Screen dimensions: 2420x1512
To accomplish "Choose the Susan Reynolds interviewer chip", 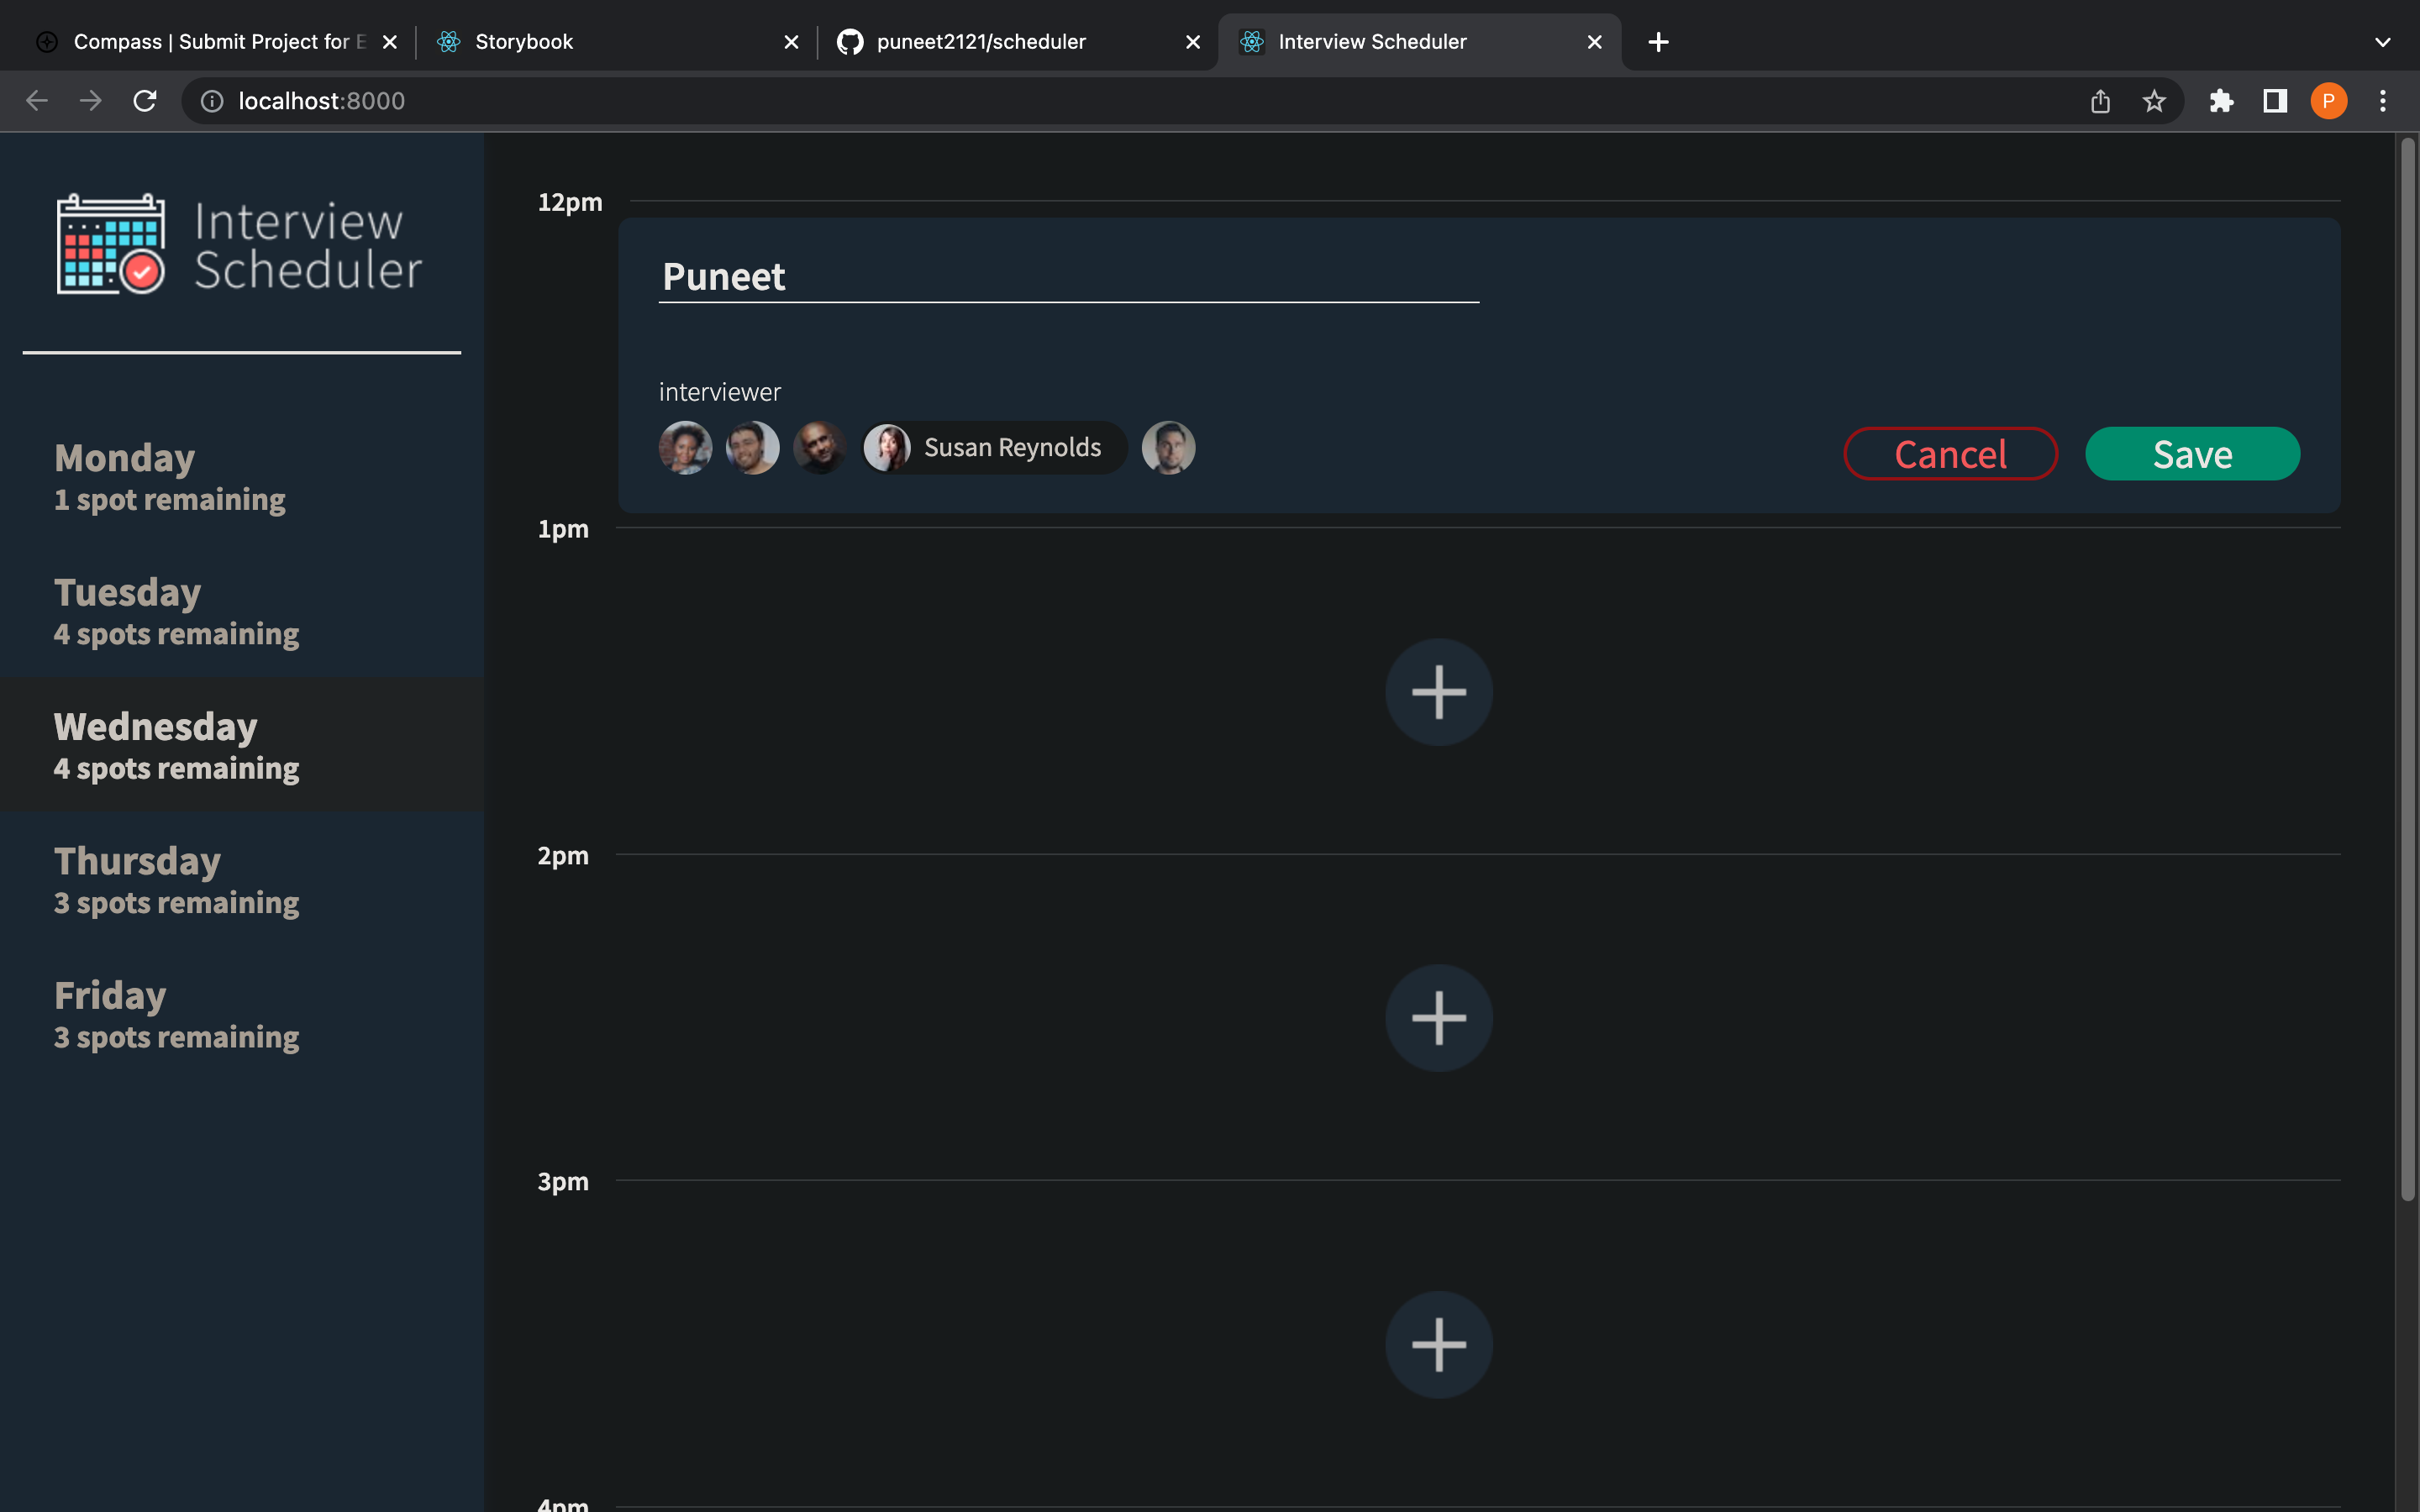I will click(x=994, y=448).
